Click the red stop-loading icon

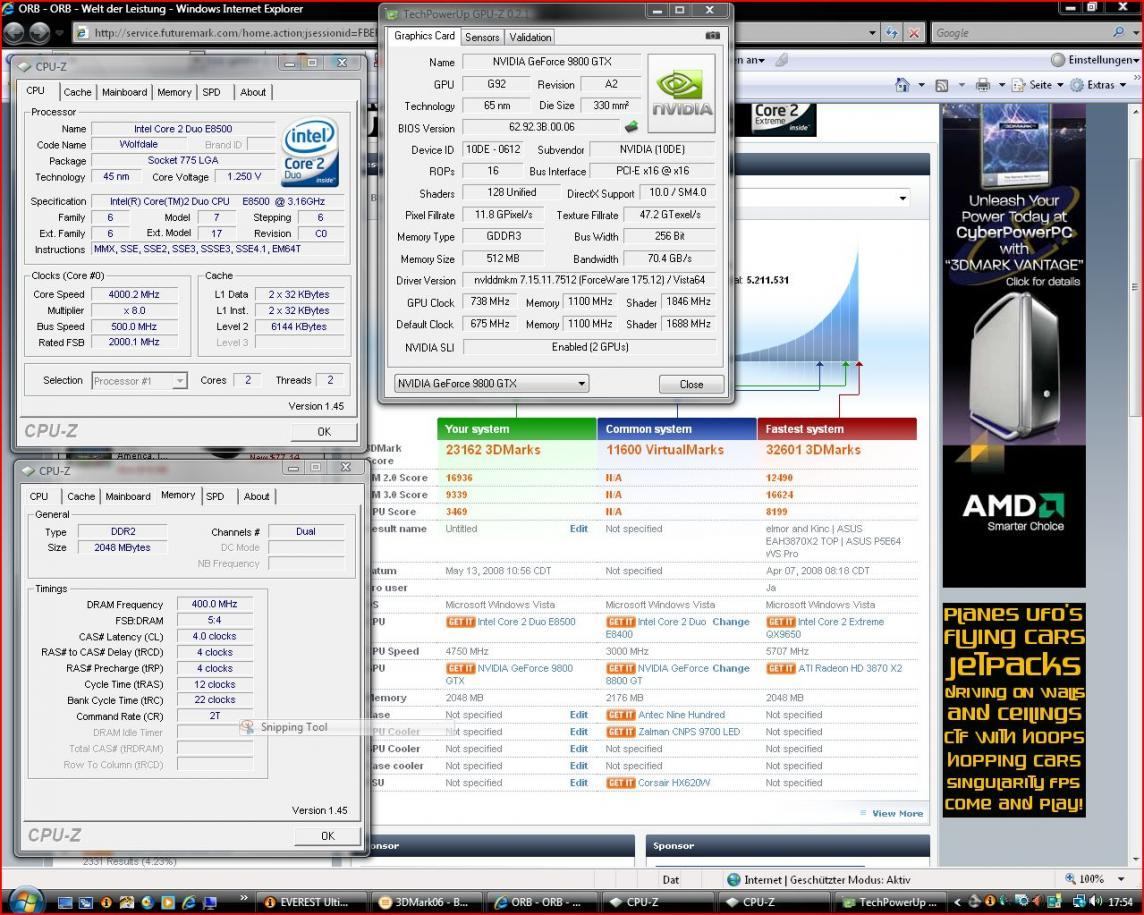click(914, 33)
